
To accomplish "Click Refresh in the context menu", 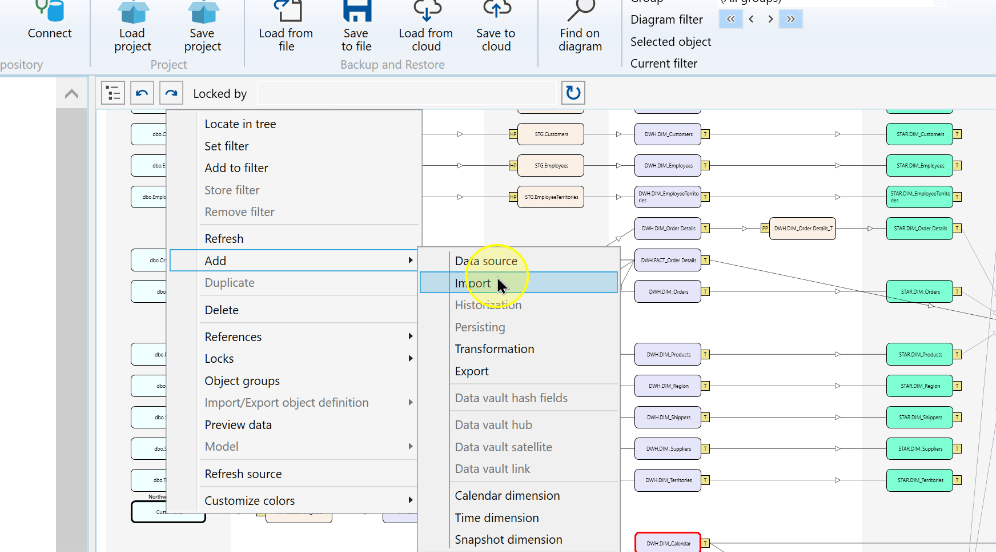I will pos(224,239).
